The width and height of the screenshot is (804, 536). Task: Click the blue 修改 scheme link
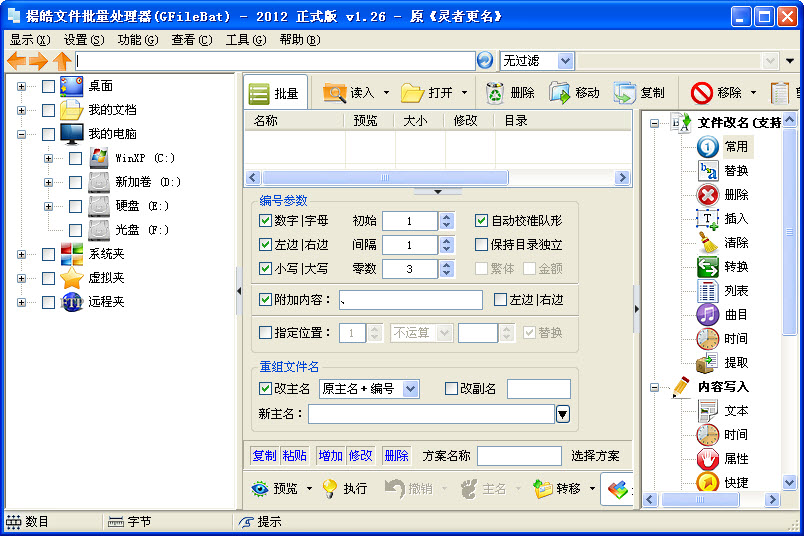[x=360, y=455]
